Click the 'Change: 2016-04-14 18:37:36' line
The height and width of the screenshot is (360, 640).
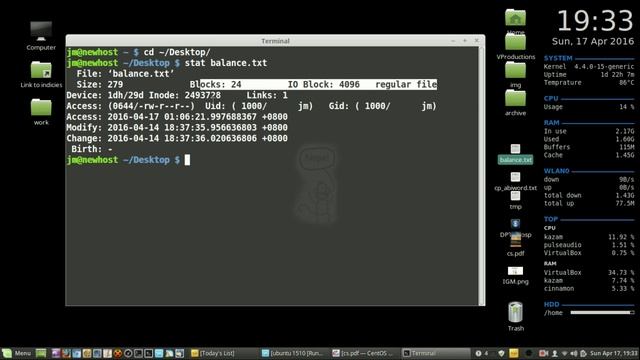(177, 138)
